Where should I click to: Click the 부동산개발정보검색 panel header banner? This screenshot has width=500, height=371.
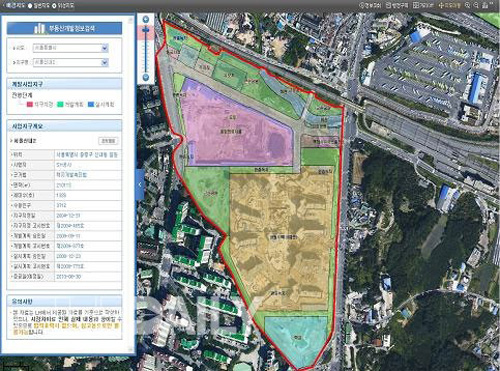pyautogui.click(x=64, y=28)
